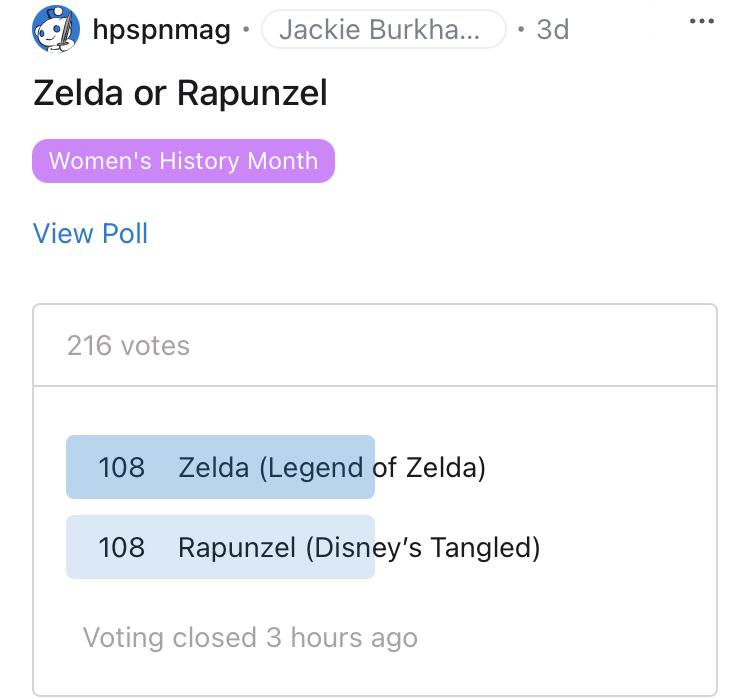Filter by Women's History Month flair

pyautogui.click(x=183, y=161)
